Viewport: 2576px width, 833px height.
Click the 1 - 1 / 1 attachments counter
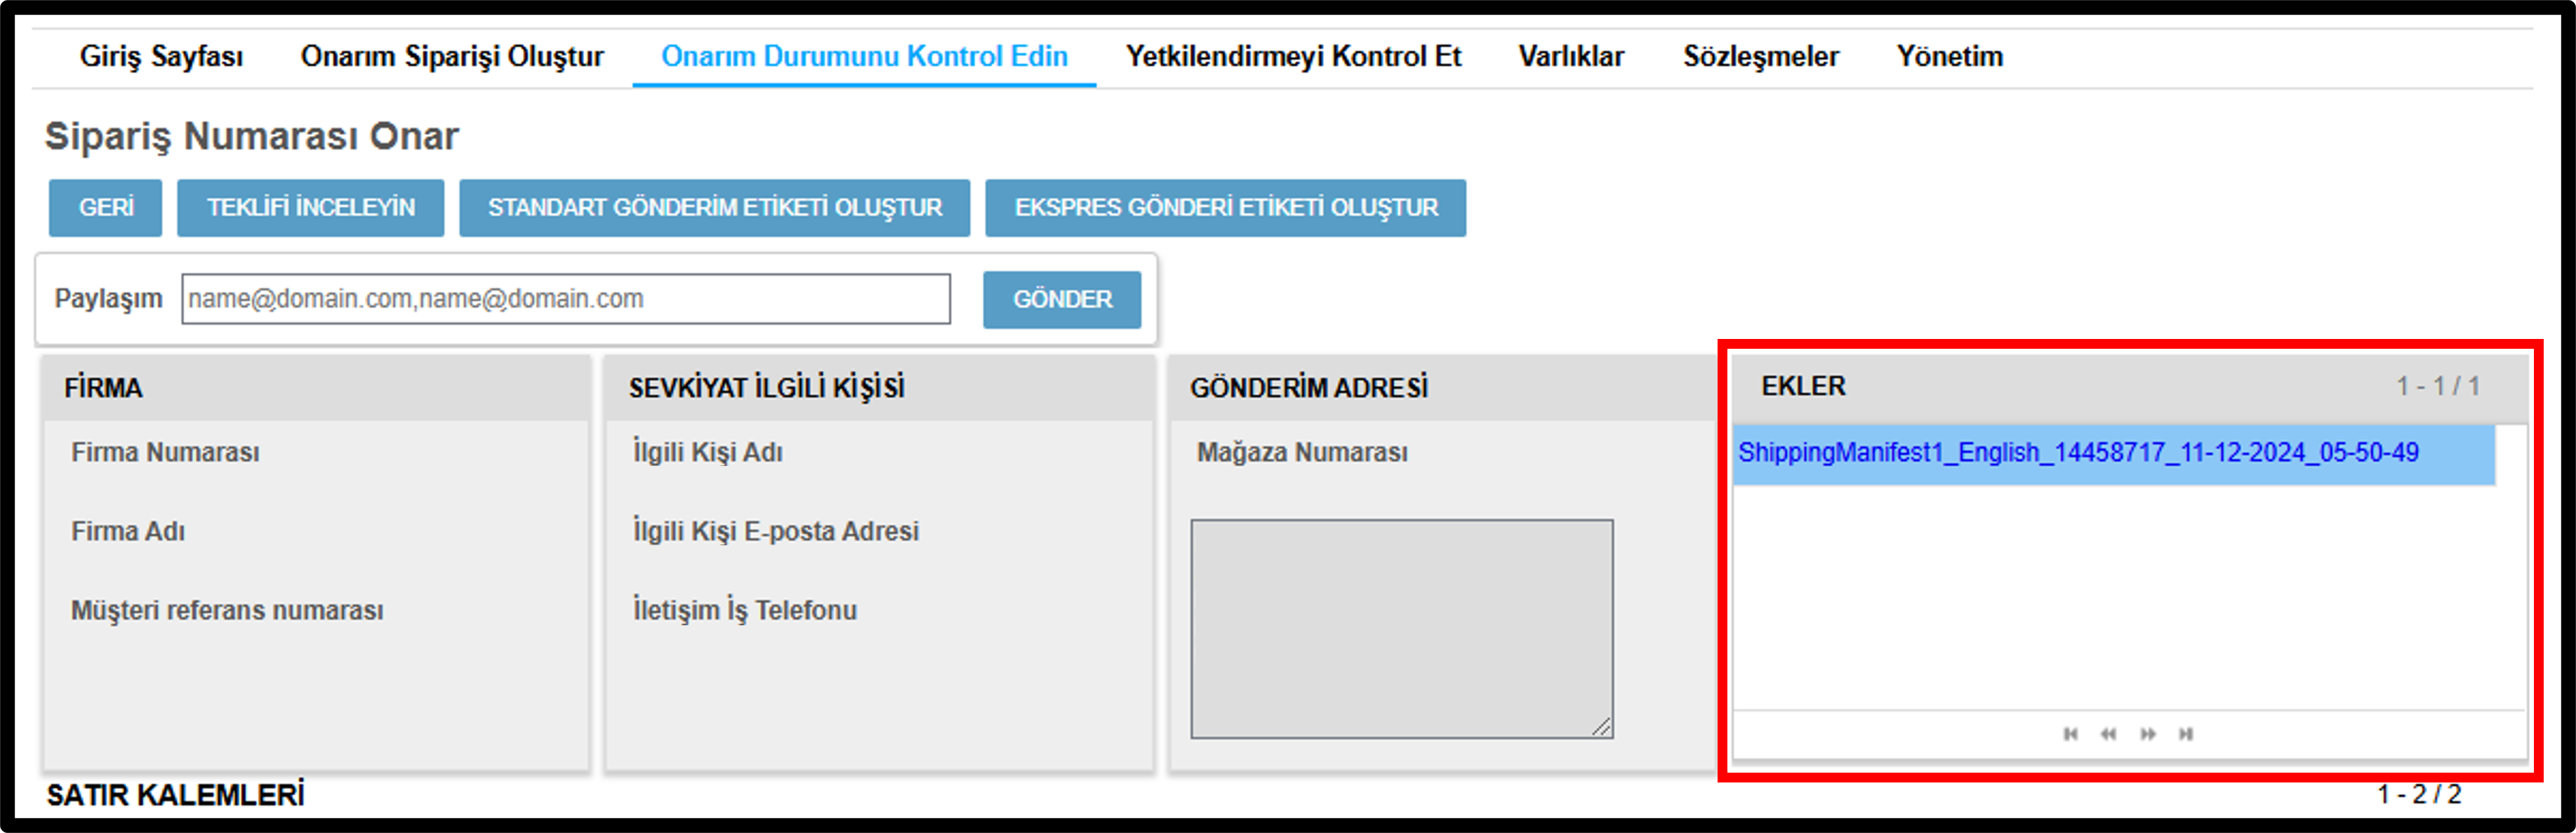(x=2438, y=386)
